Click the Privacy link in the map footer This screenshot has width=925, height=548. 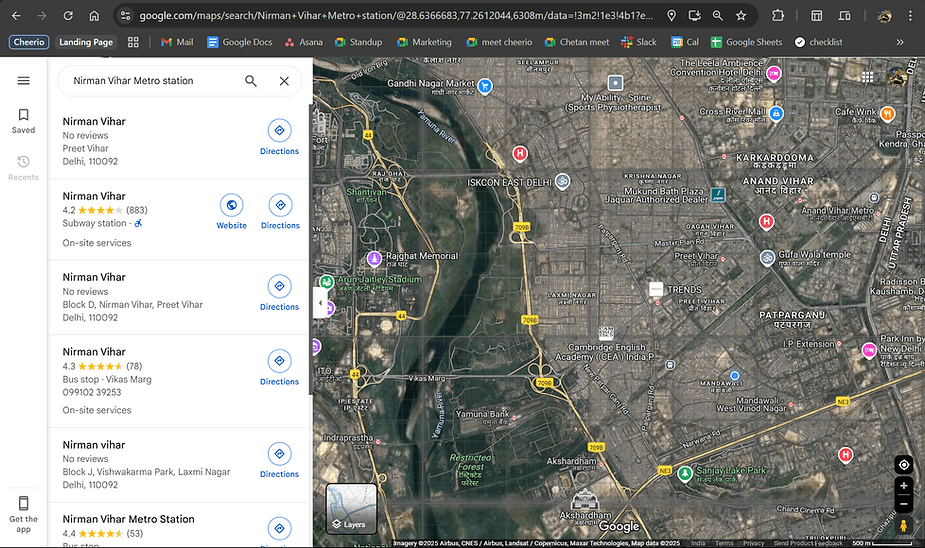pos(753,543)
